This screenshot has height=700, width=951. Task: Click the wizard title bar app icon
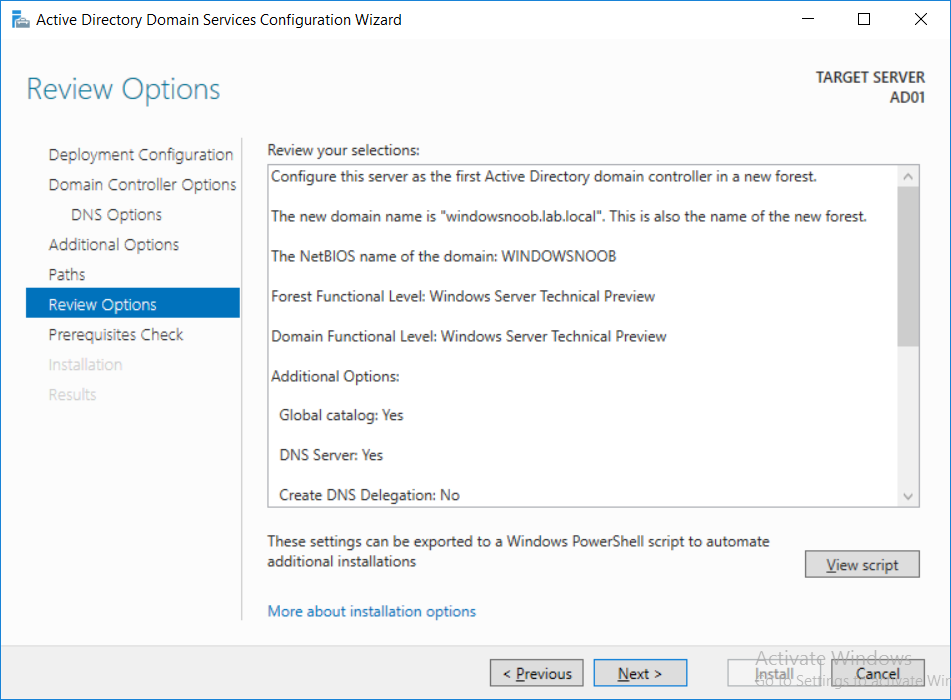point(20,19)
